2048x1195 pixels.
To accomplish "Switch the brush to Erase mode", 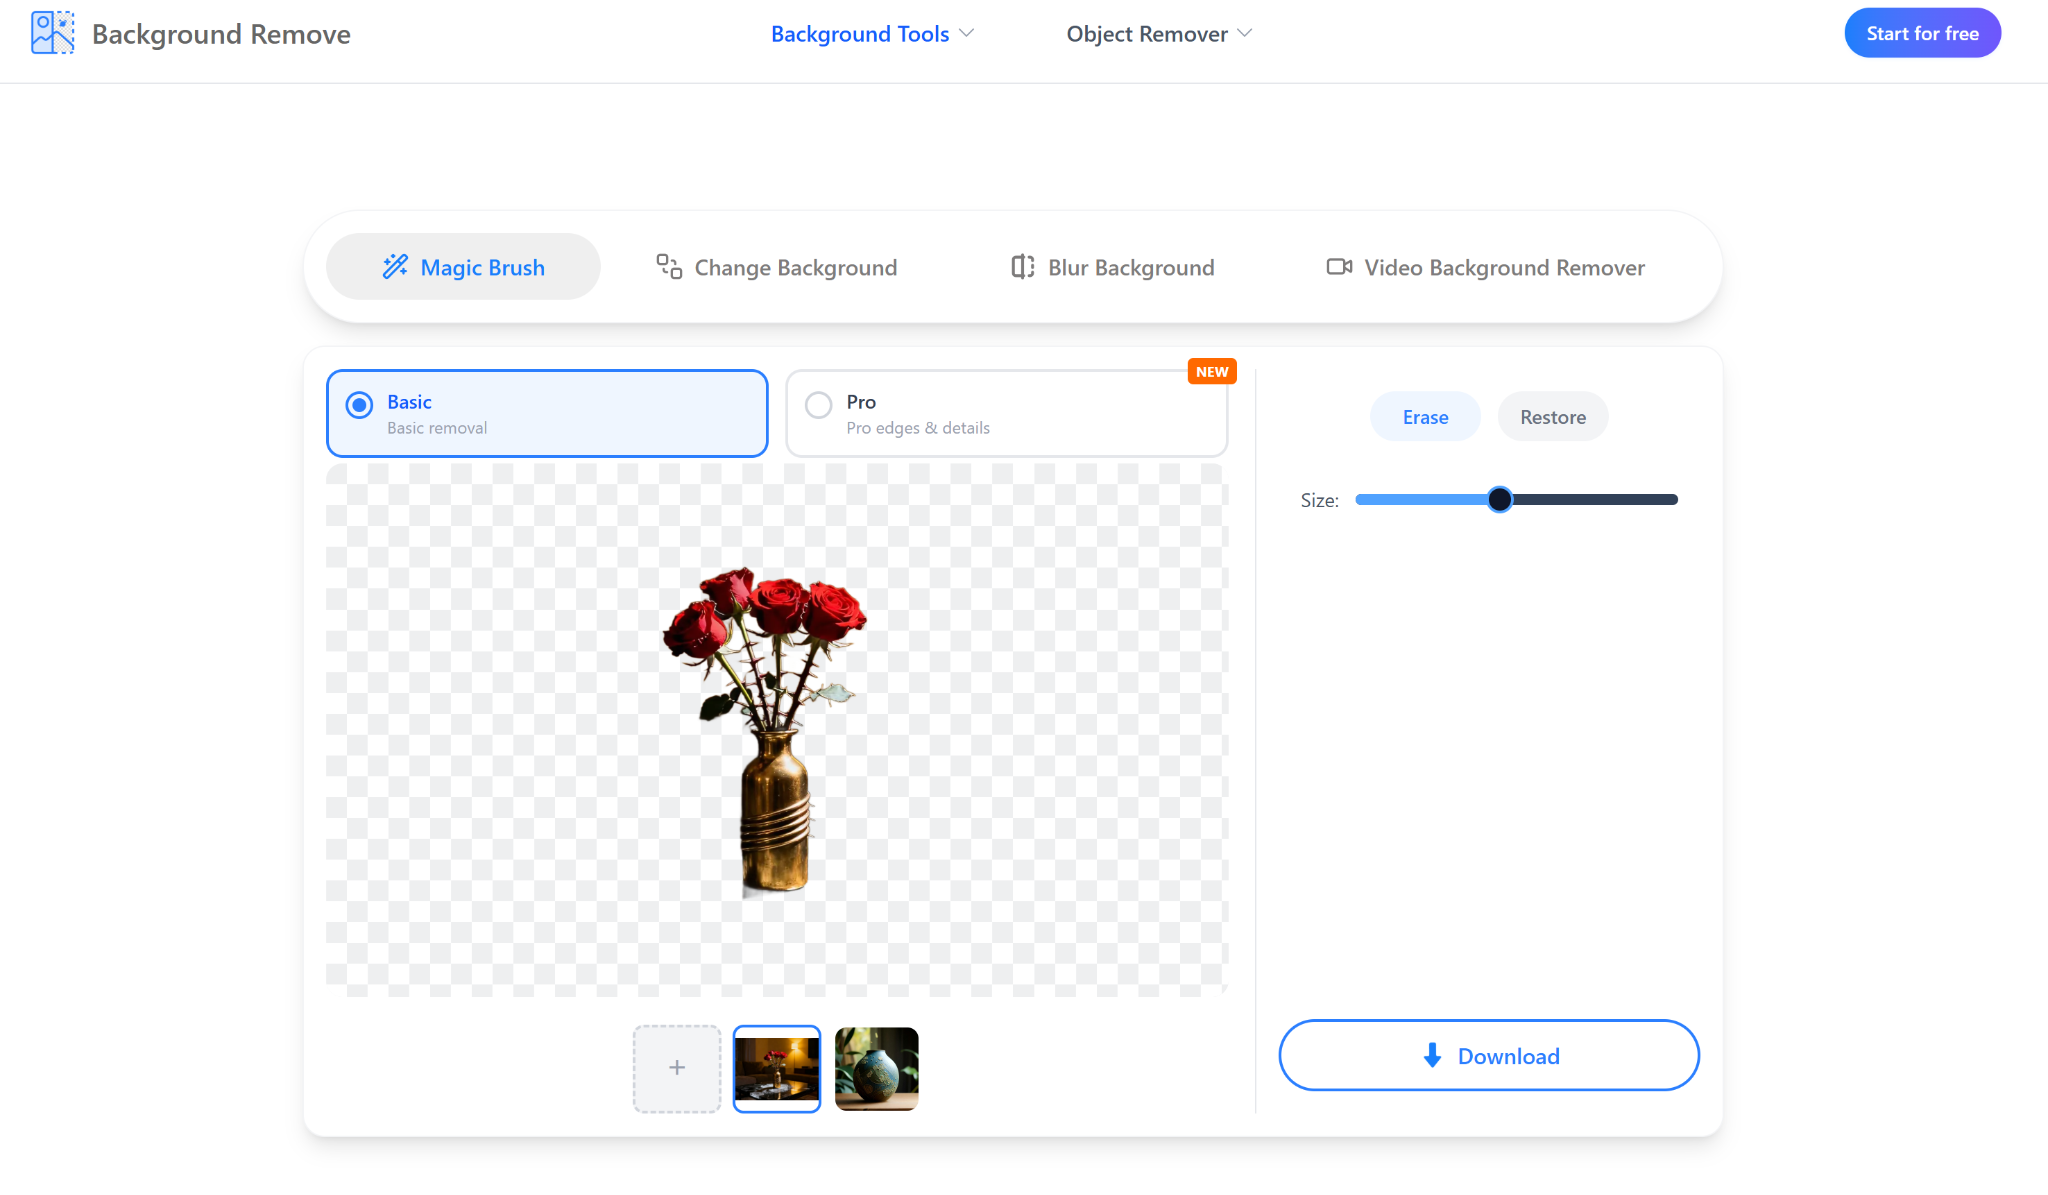I will 1425,417.
